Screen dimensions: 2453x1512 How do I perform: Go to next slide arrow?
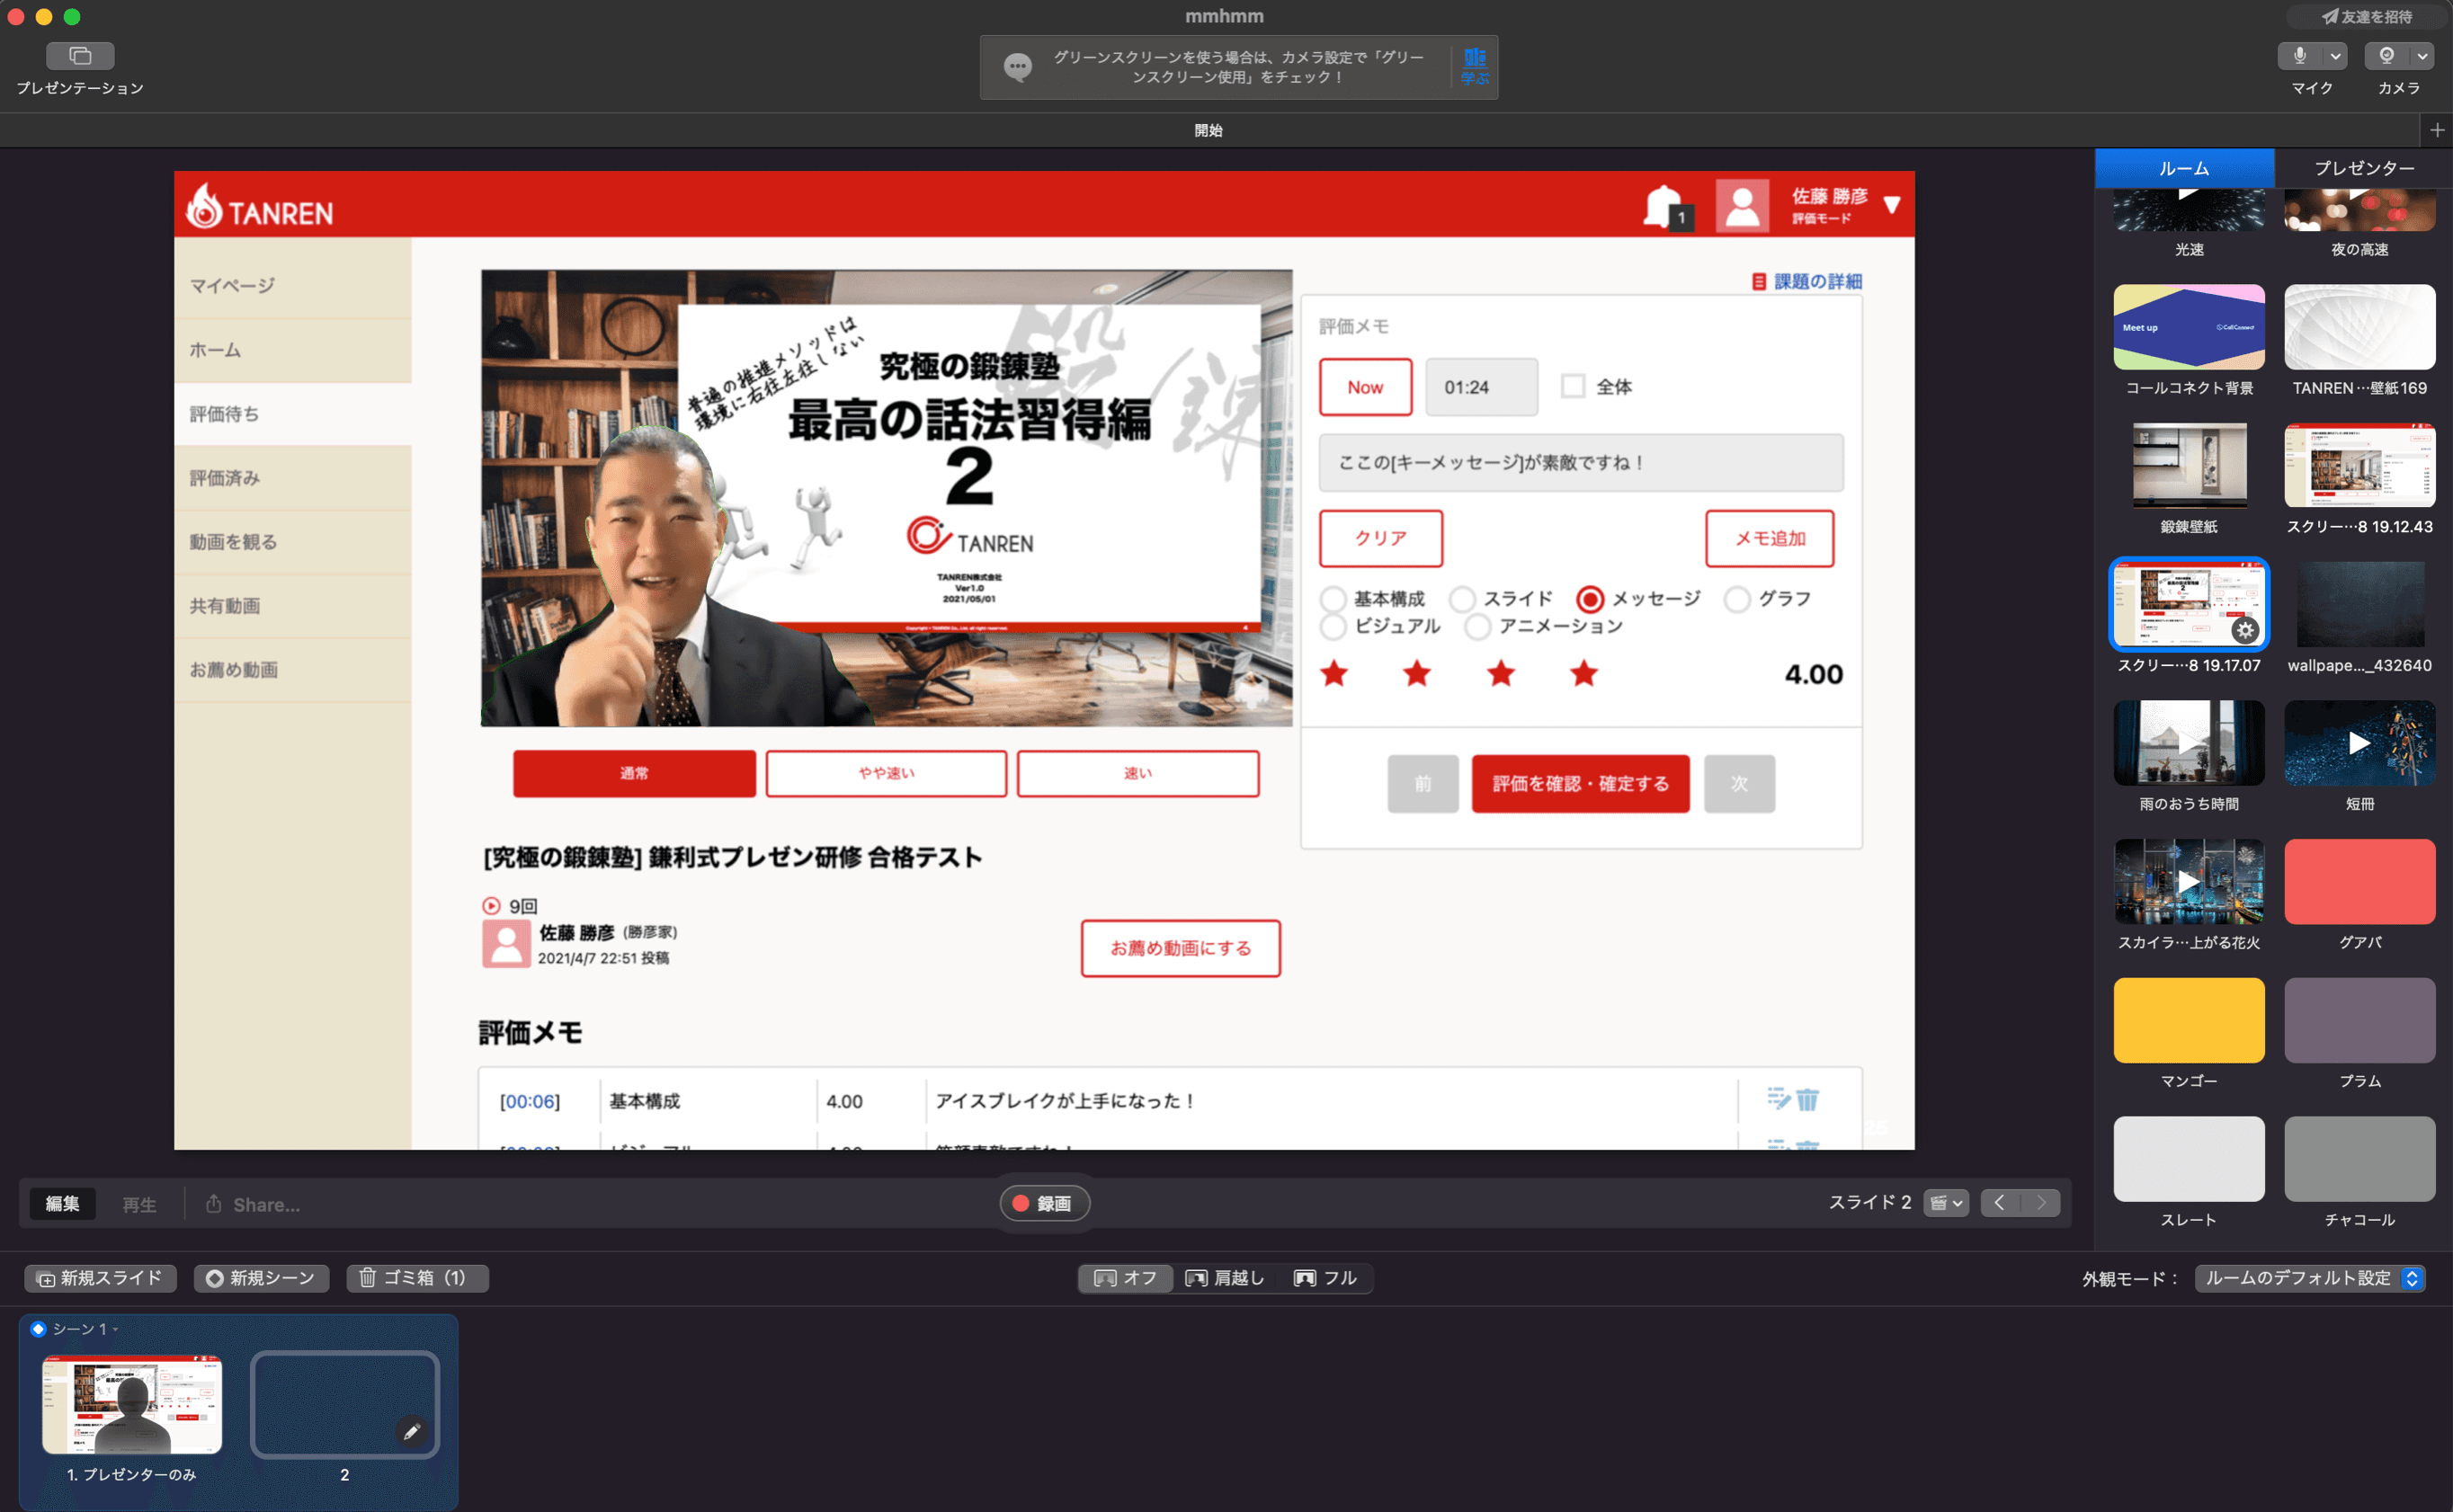[2041, 1203]
